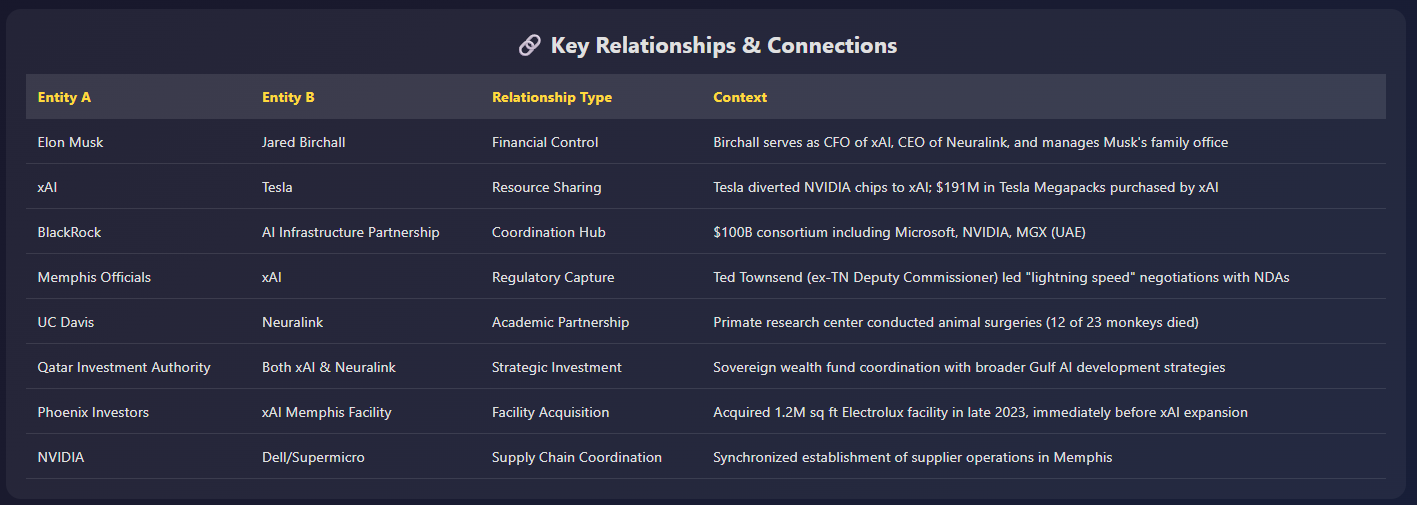Viewport: 1417px width, 505px height.
Task: Select the Resource Sharing cell
Action: (546, 187)
